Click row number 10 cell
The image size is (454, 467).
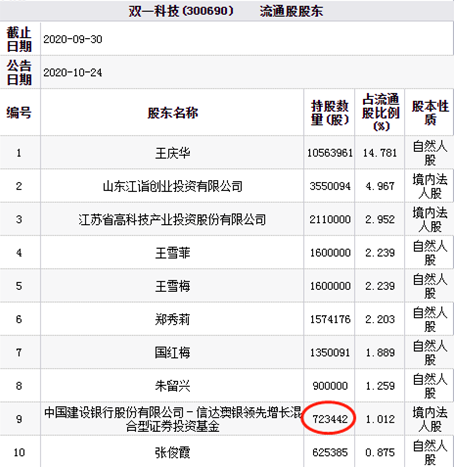click(19, 452)
